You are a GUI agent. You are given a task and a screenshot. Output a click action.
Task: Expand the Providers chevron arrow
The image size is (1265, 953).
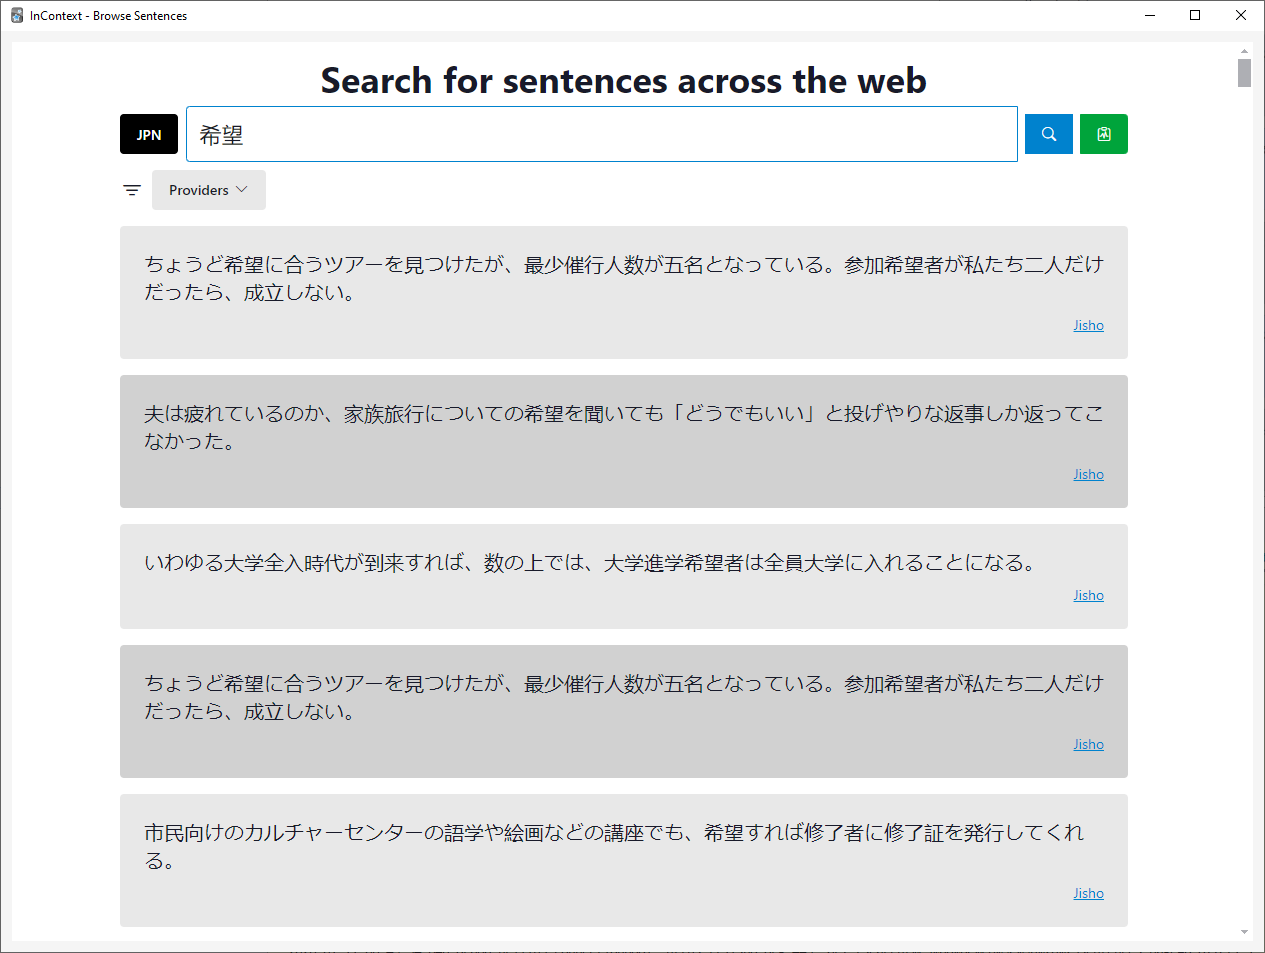coord(242,189)
